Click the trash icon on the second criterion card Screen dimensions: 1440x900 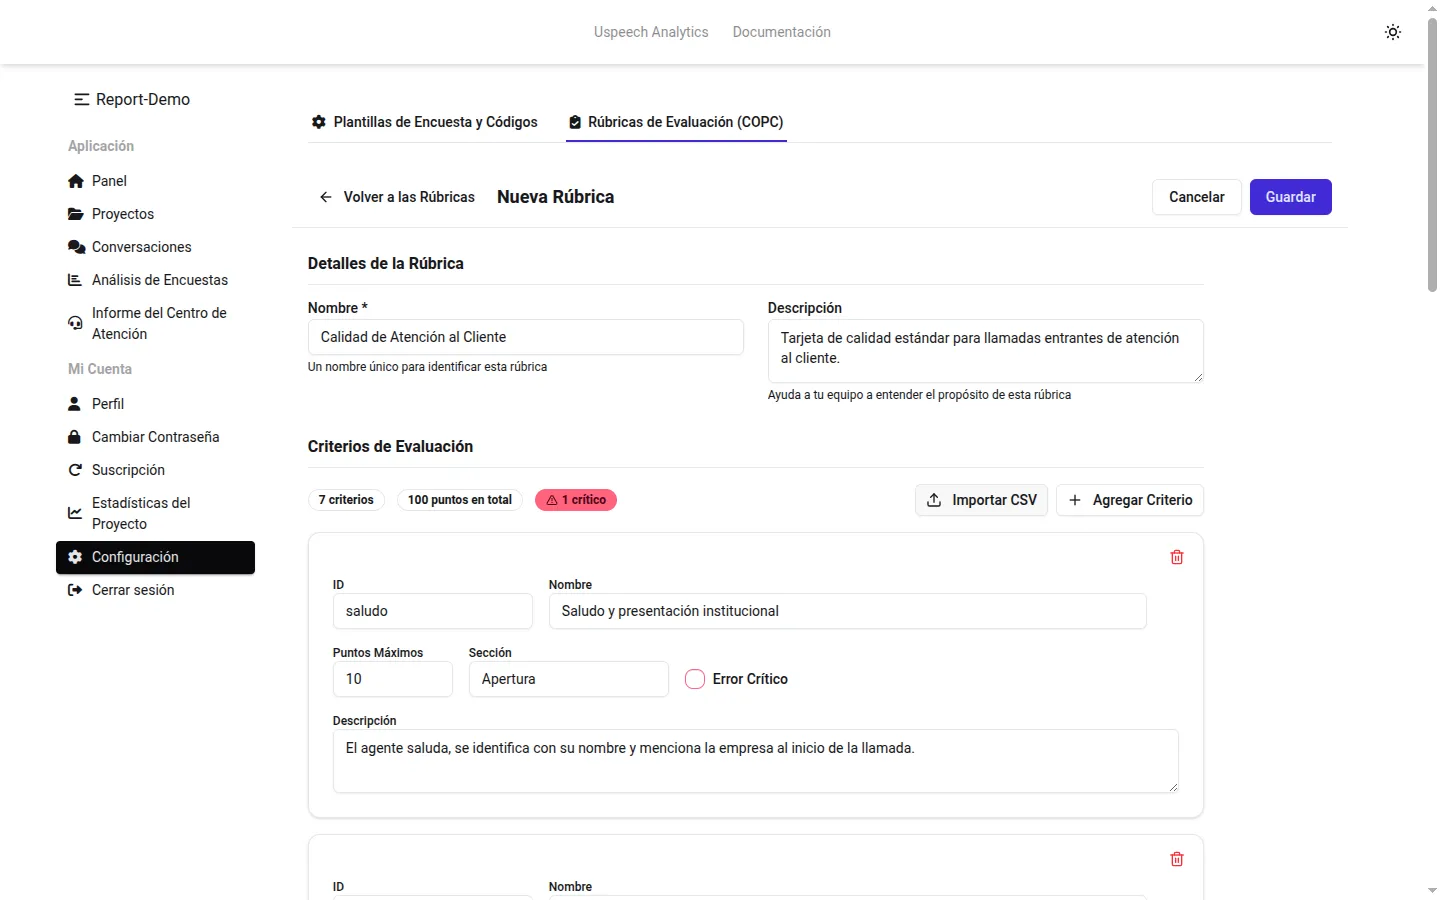[1177, 859]
